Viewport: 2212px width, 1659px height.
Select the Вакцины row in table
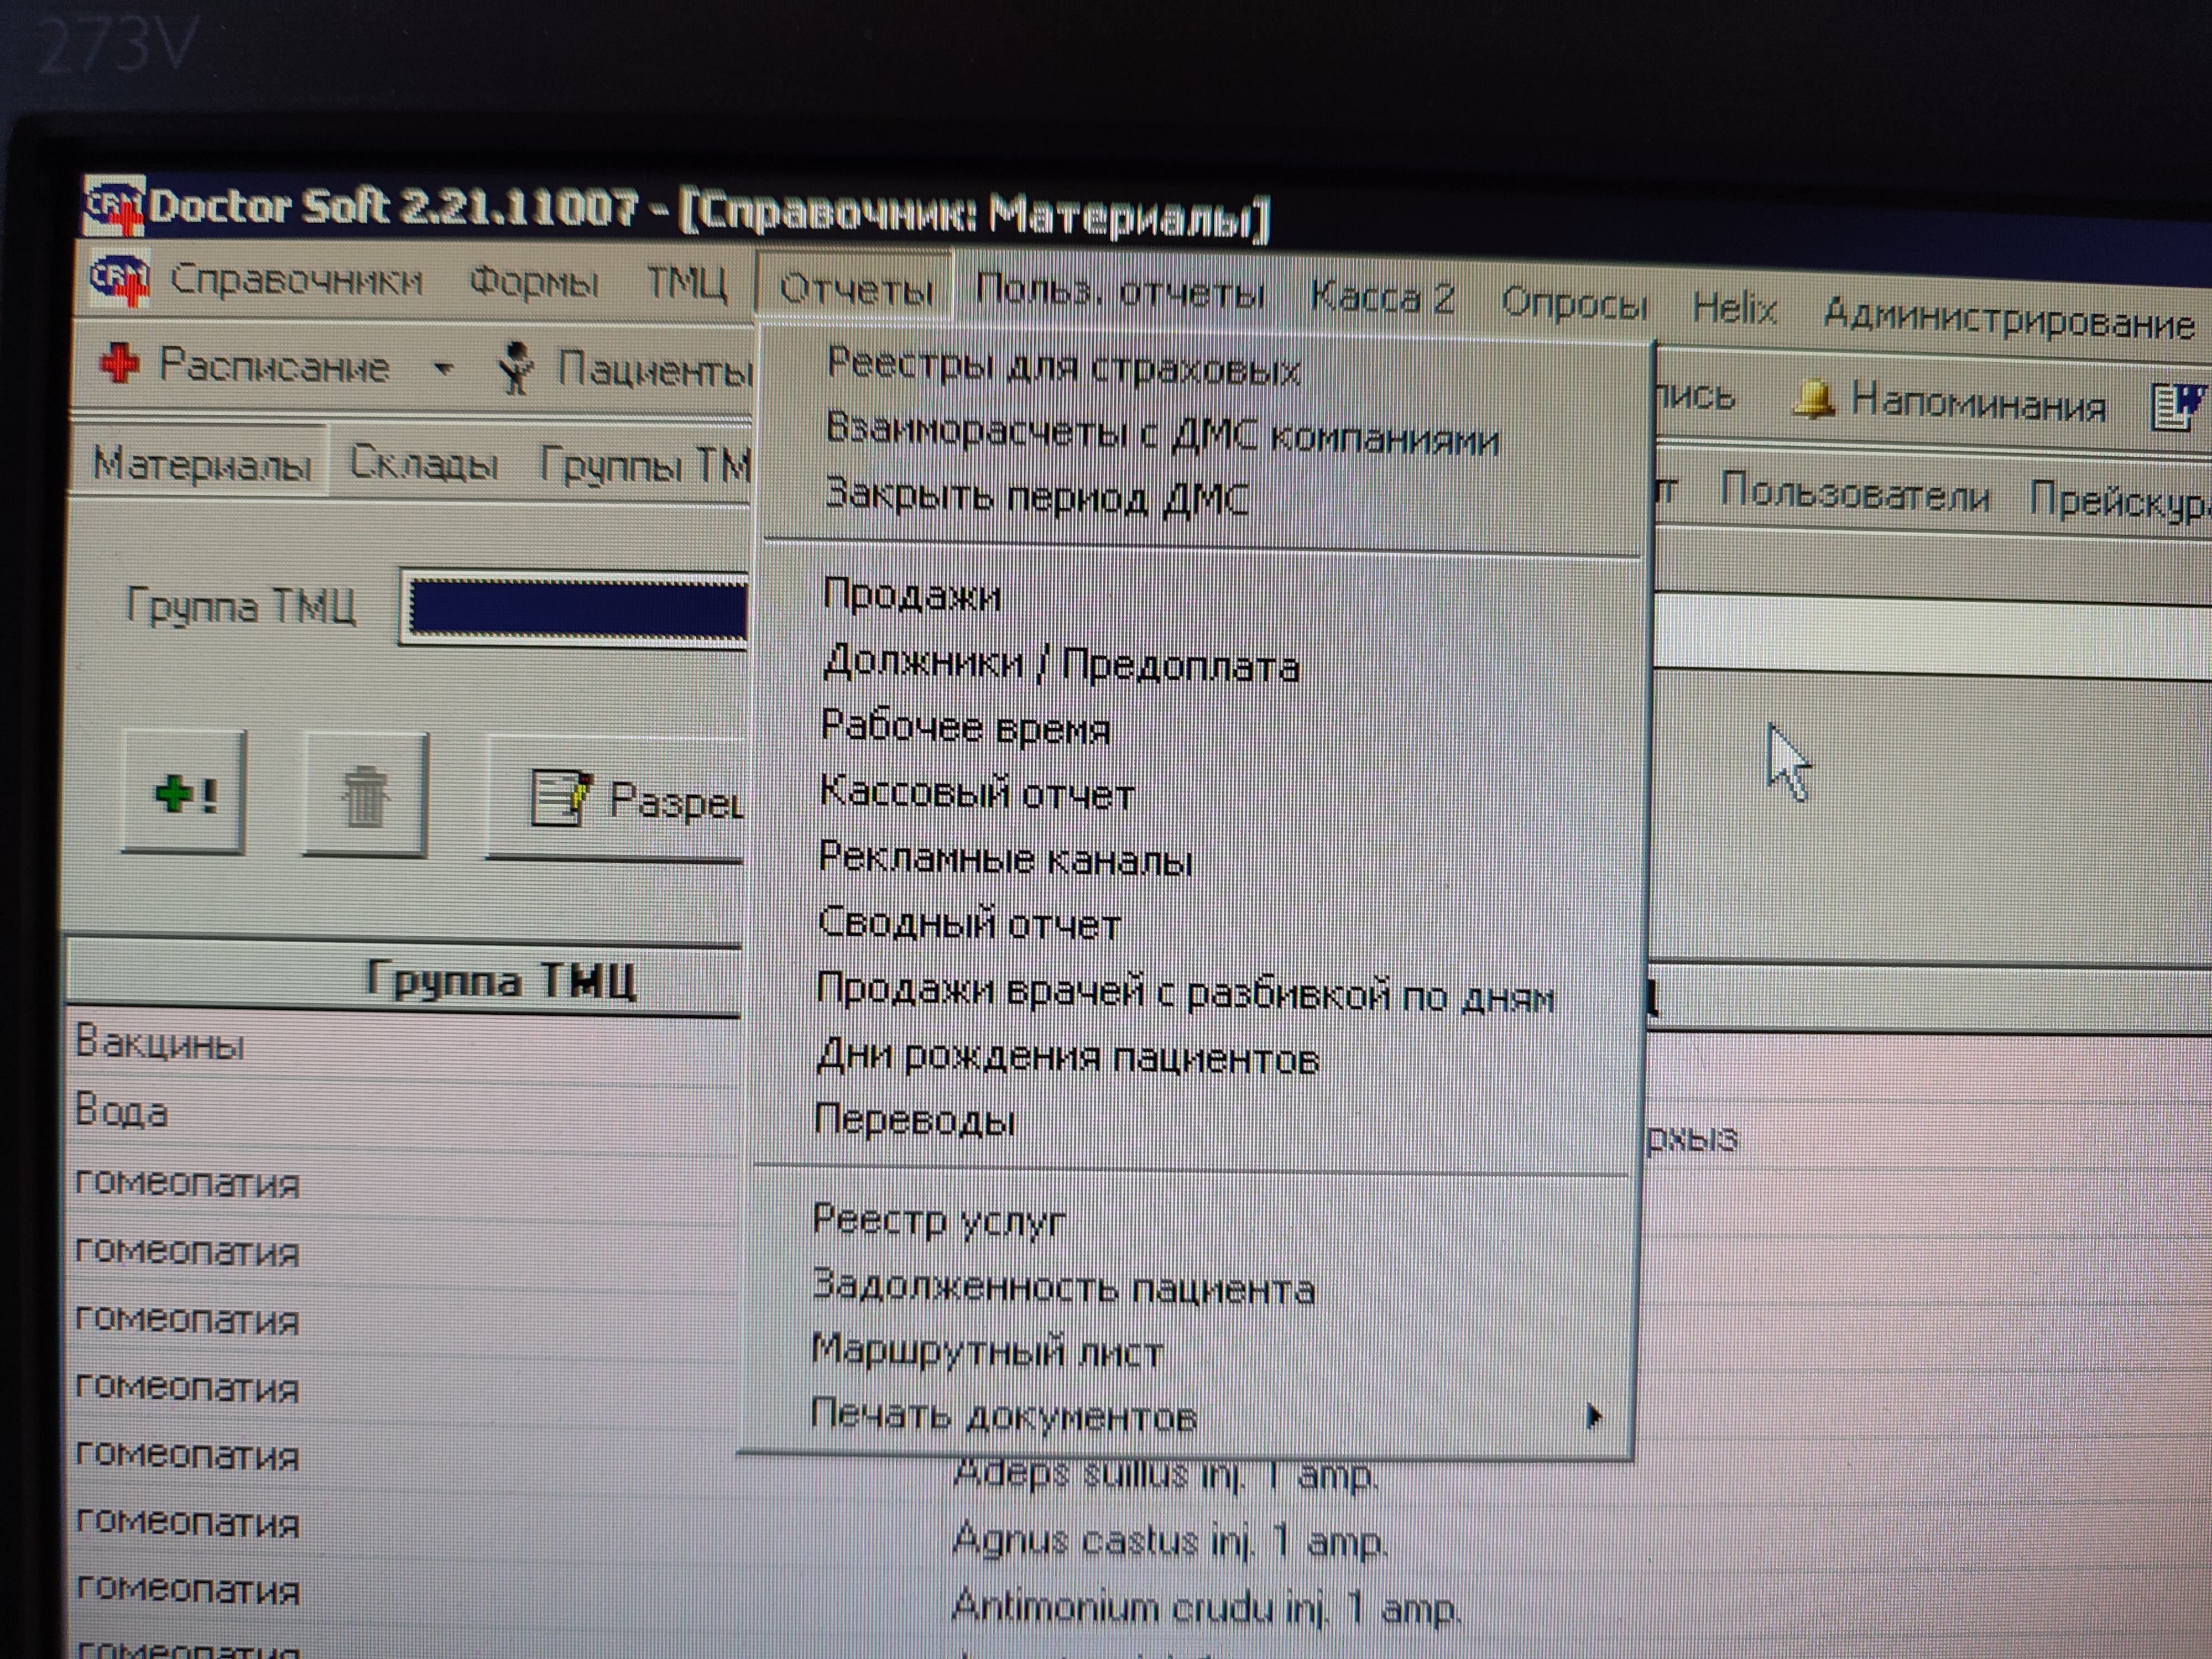point(160,1044)
